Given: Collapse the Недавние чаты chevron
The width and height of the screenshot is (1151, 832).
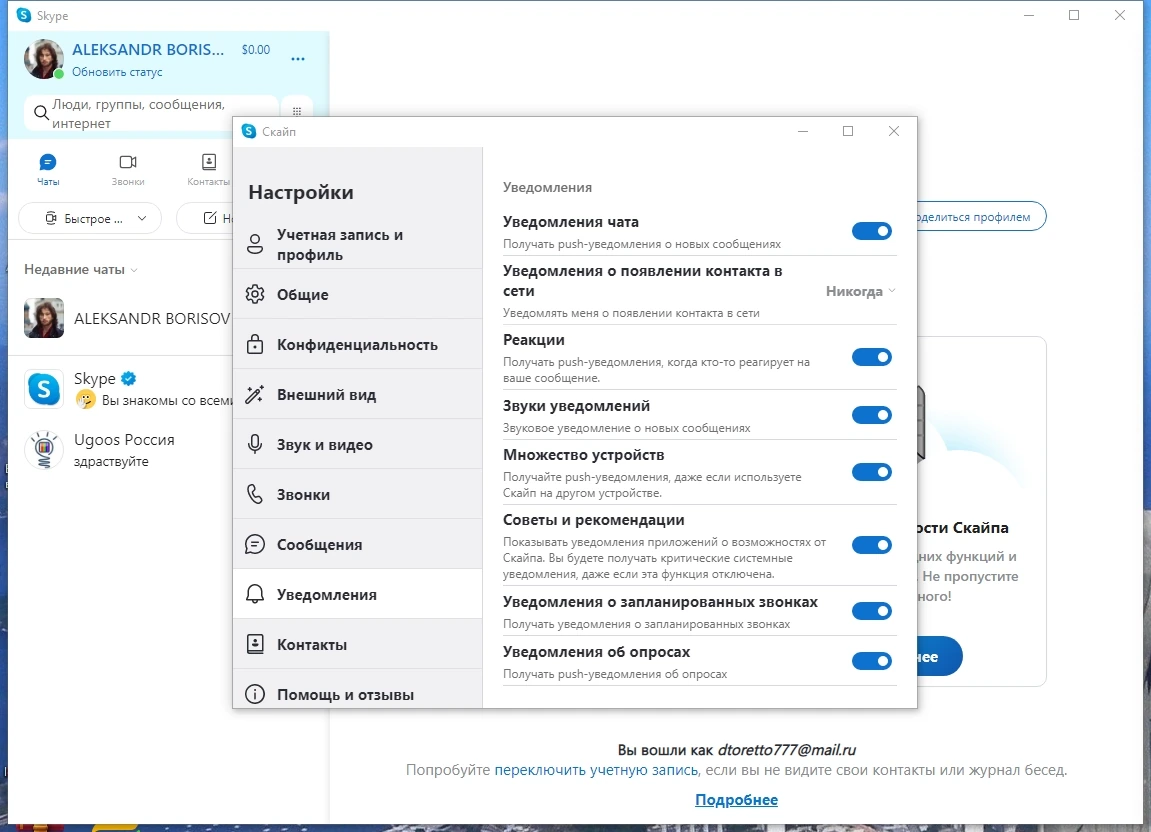Looking at the screenshot, I should (x=134, y=270).
